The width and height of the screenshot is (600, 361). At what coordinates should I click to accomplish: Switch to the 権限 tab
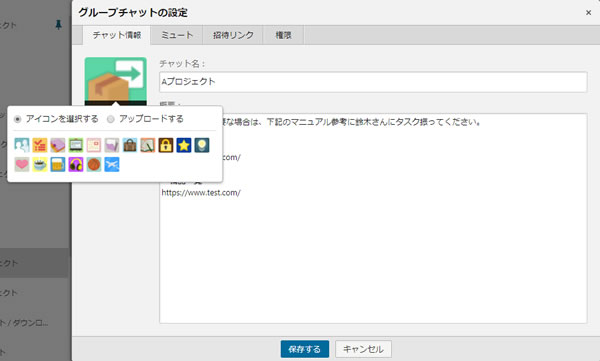click(284, 35)
